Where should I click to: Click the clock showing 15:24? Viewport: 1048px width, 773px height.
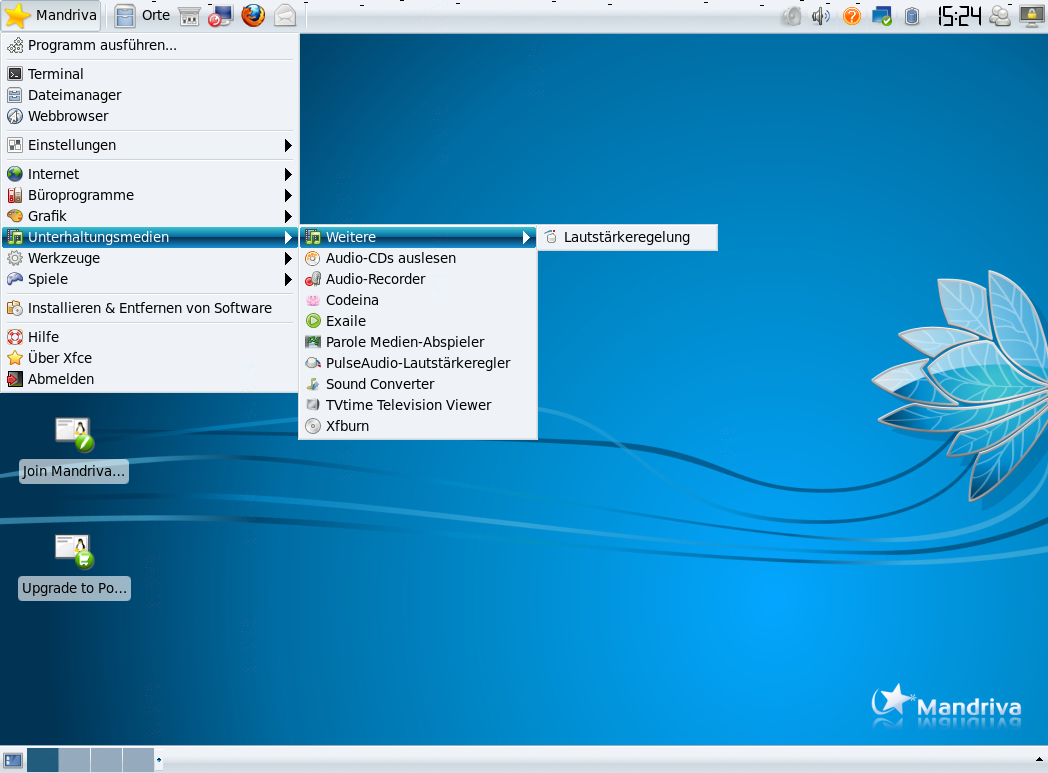958,16
